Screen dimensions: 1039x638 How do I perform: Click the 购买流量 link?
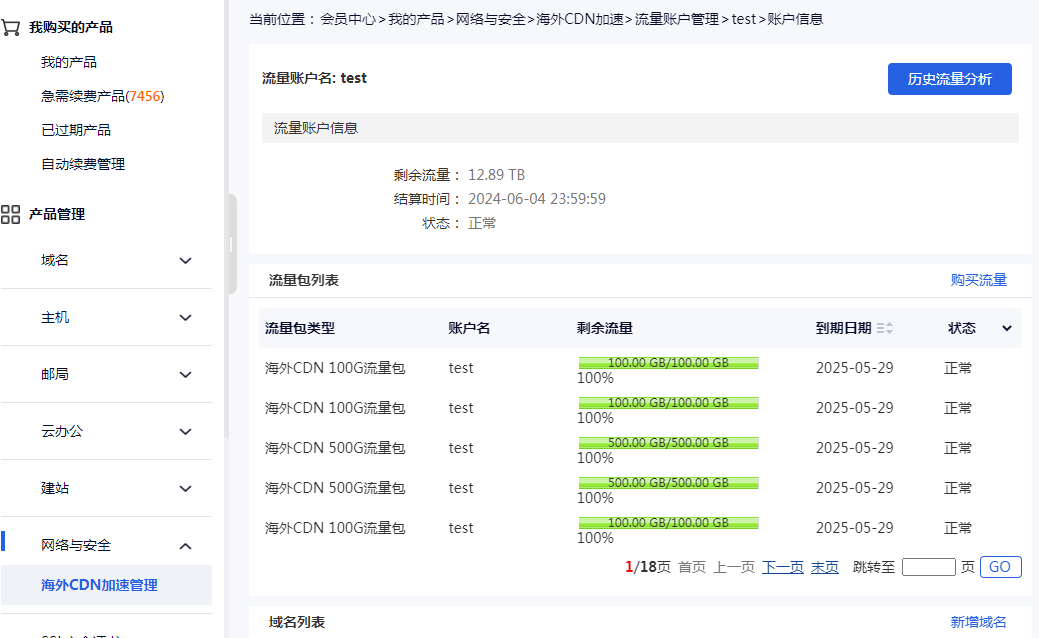pyautogui.click(x=978, y=280)
